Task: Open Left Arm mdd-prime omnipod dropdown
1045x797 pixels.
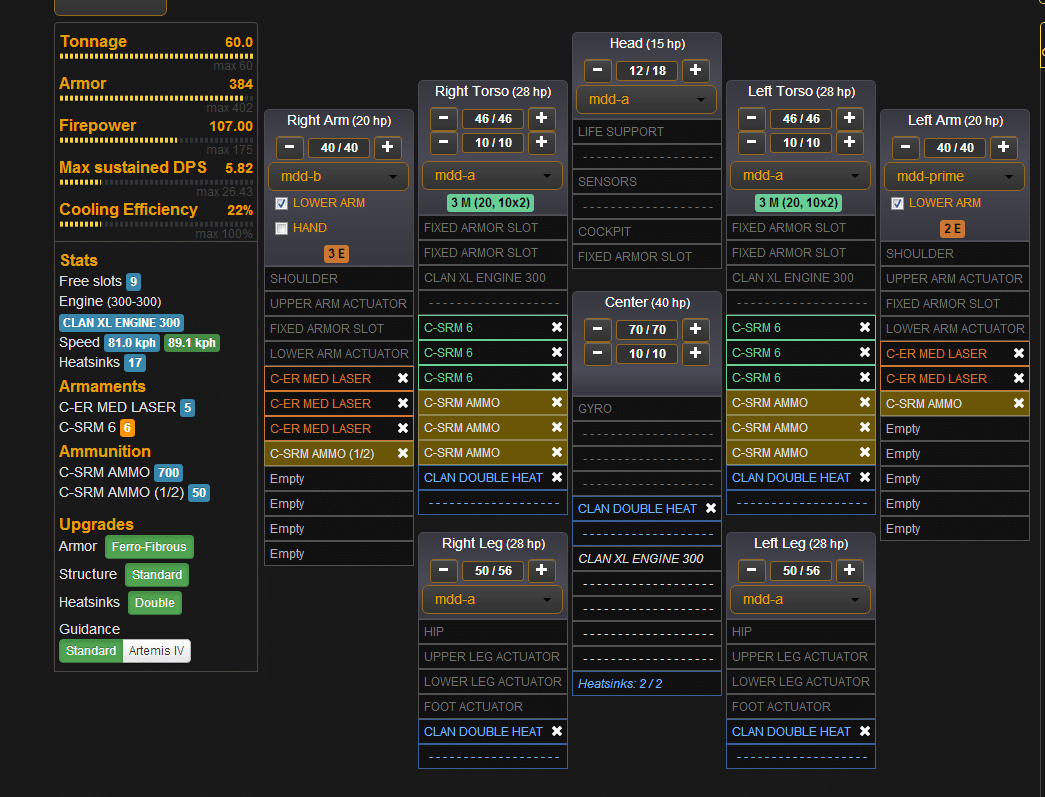Action: click(954, 177)
